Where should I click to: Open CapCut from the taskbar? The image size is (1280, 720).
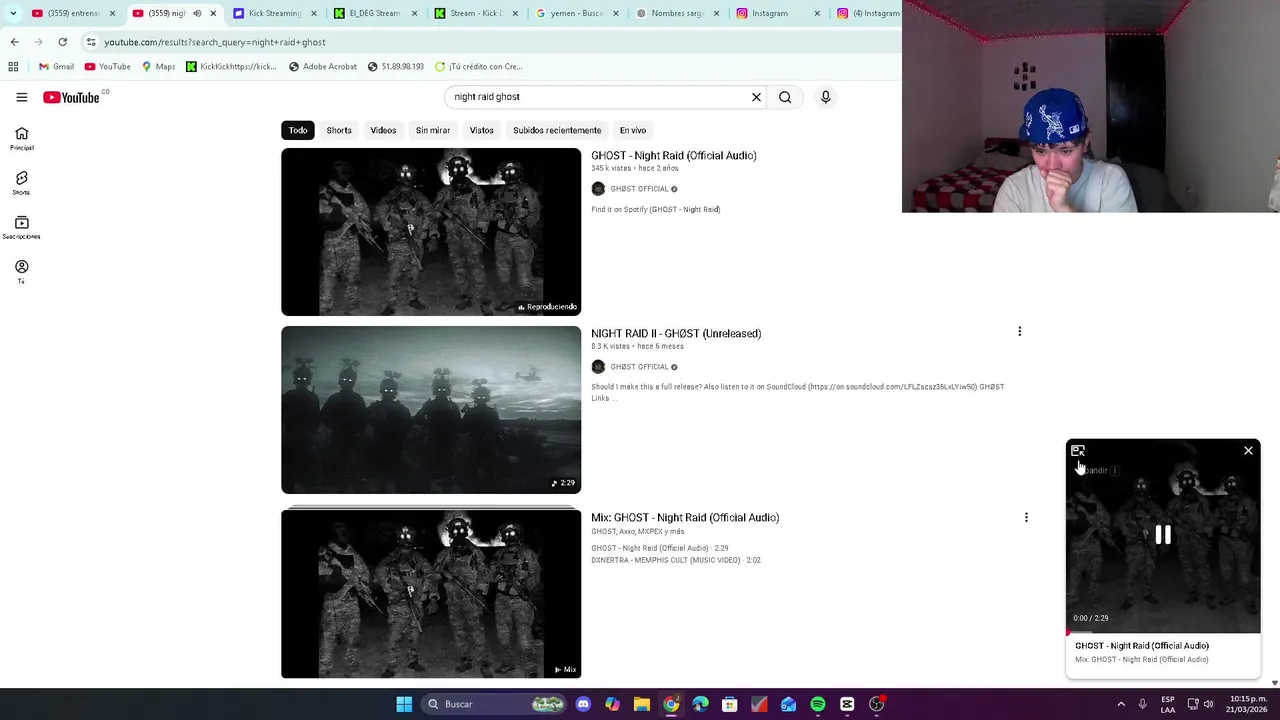847,704
